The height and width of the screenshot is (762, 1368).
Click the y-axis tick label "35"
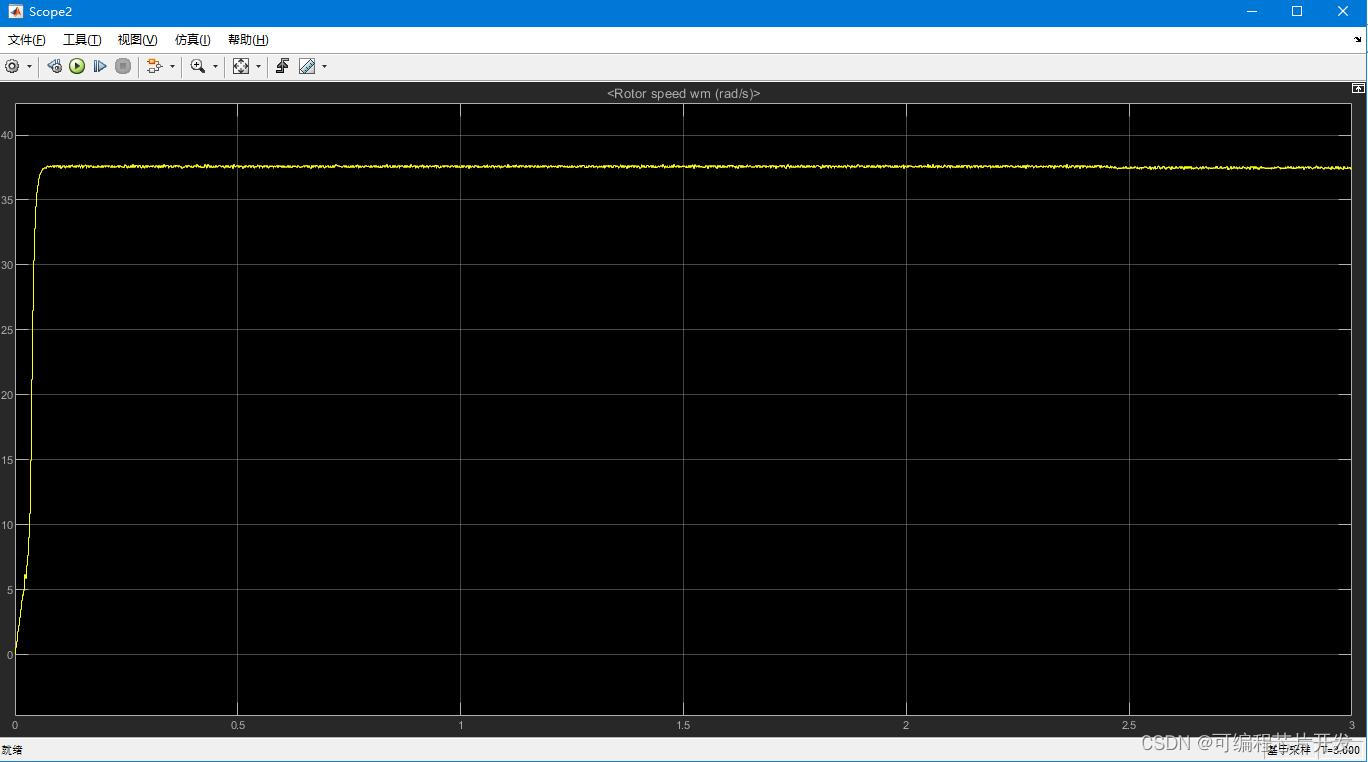7,200
